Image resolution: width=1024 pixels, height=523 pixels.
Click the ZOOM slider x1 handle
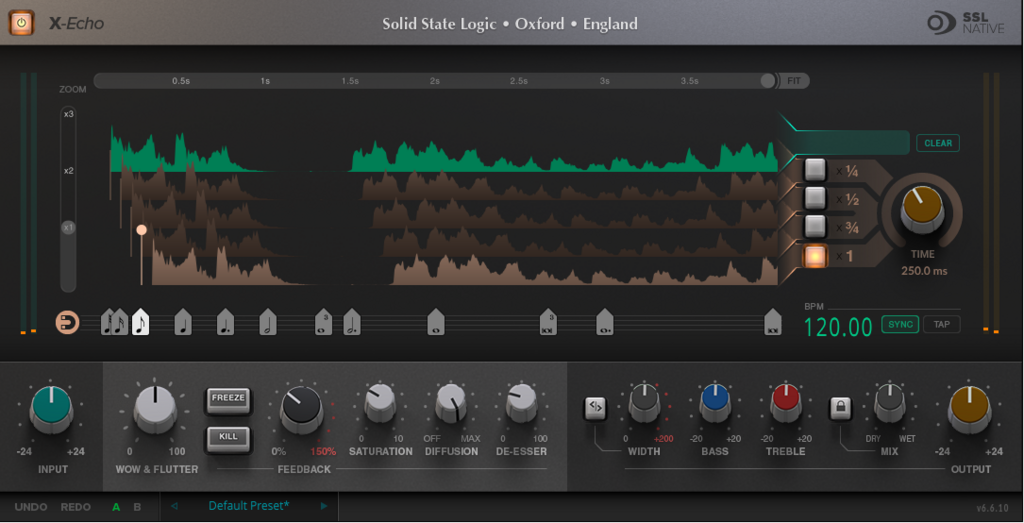click(69, 228)
